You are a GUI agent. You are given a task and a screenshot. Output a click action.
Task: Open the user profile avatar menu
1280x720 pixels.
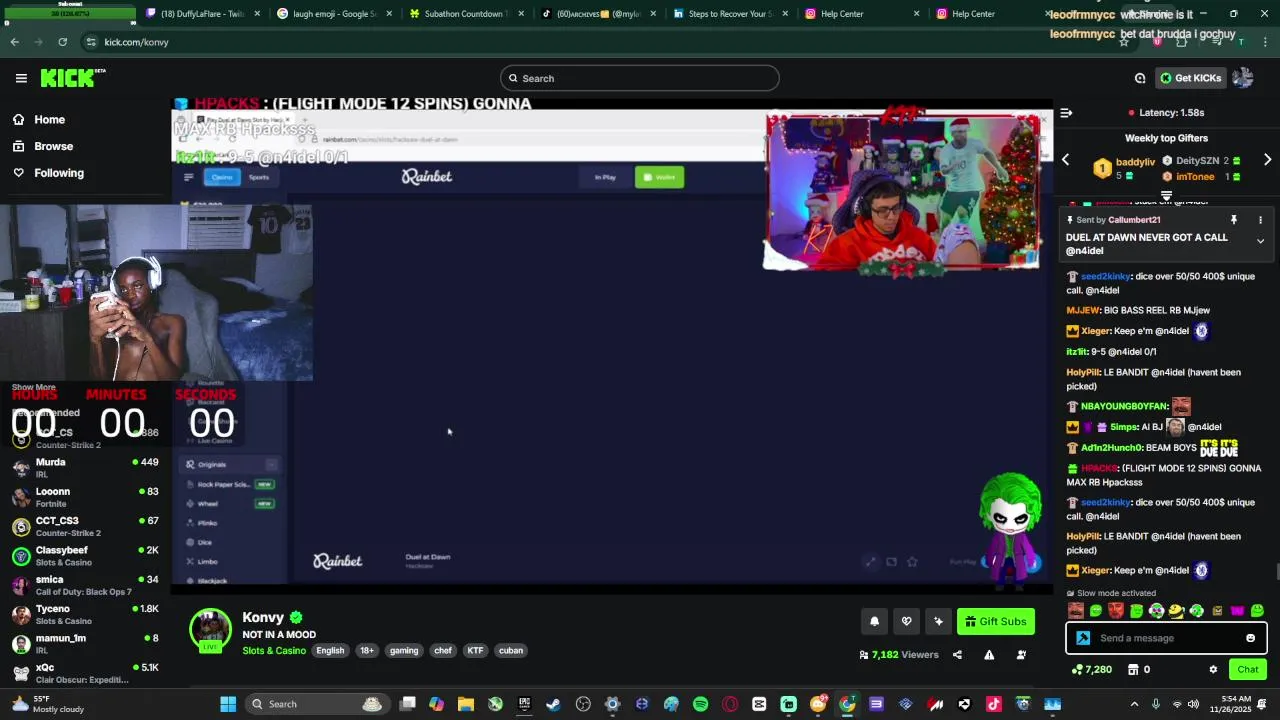coord(1243,78)
